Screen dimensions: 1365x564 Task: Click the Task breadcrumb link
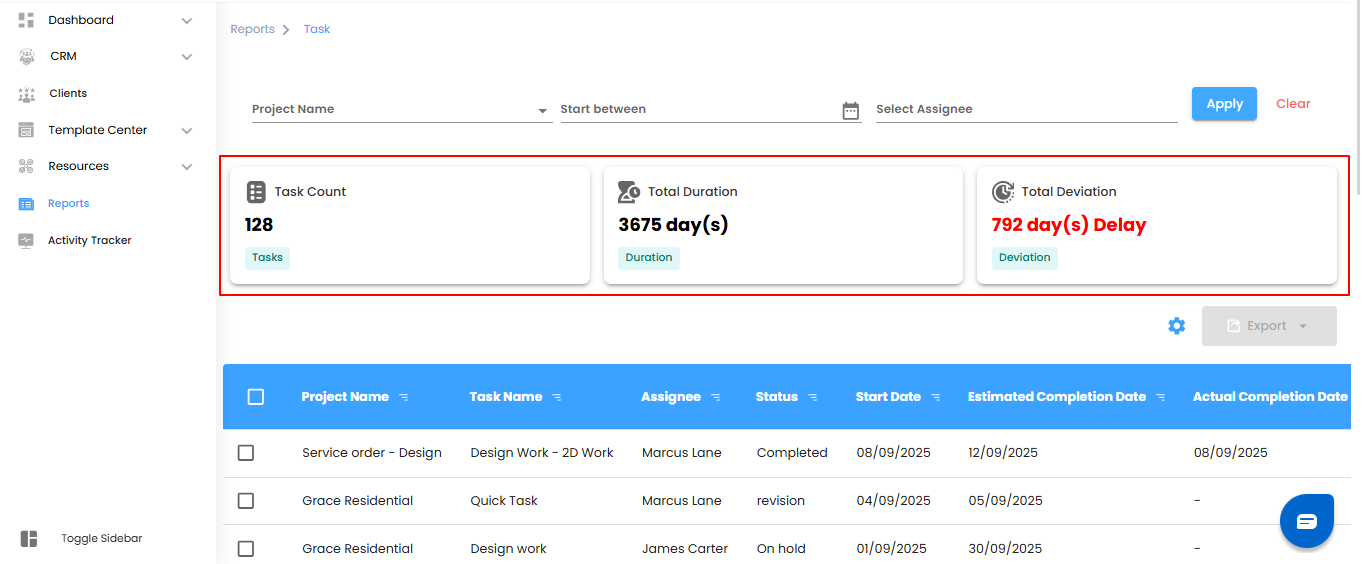point(317,30)
